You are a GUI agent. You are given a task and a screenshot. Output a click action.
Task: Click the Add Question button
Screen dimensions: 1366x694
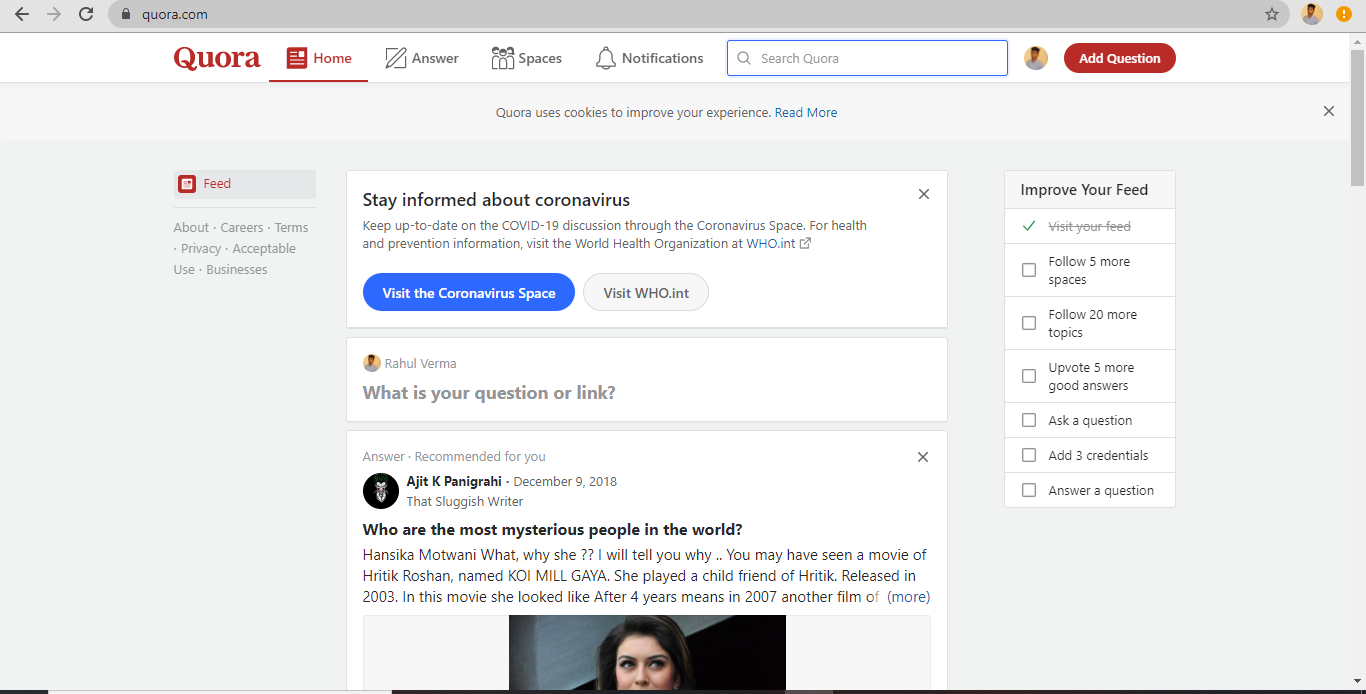point(1120,58)
